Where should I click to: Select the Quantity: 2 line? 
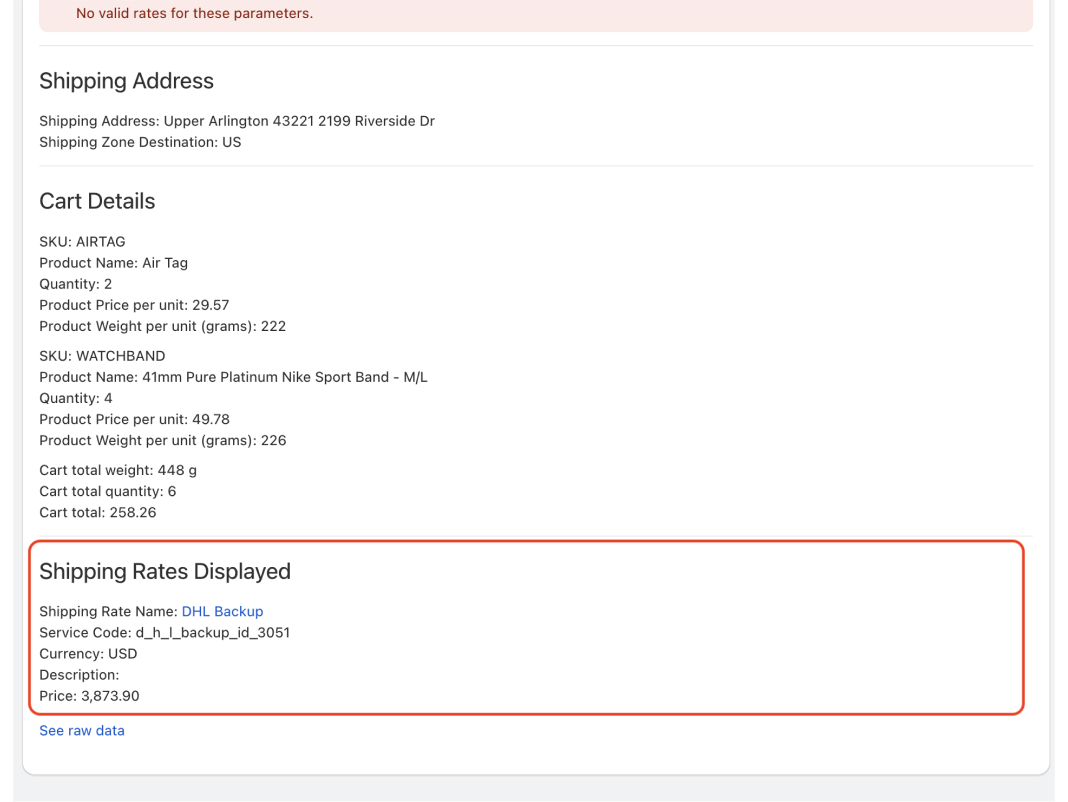point(76,284)
